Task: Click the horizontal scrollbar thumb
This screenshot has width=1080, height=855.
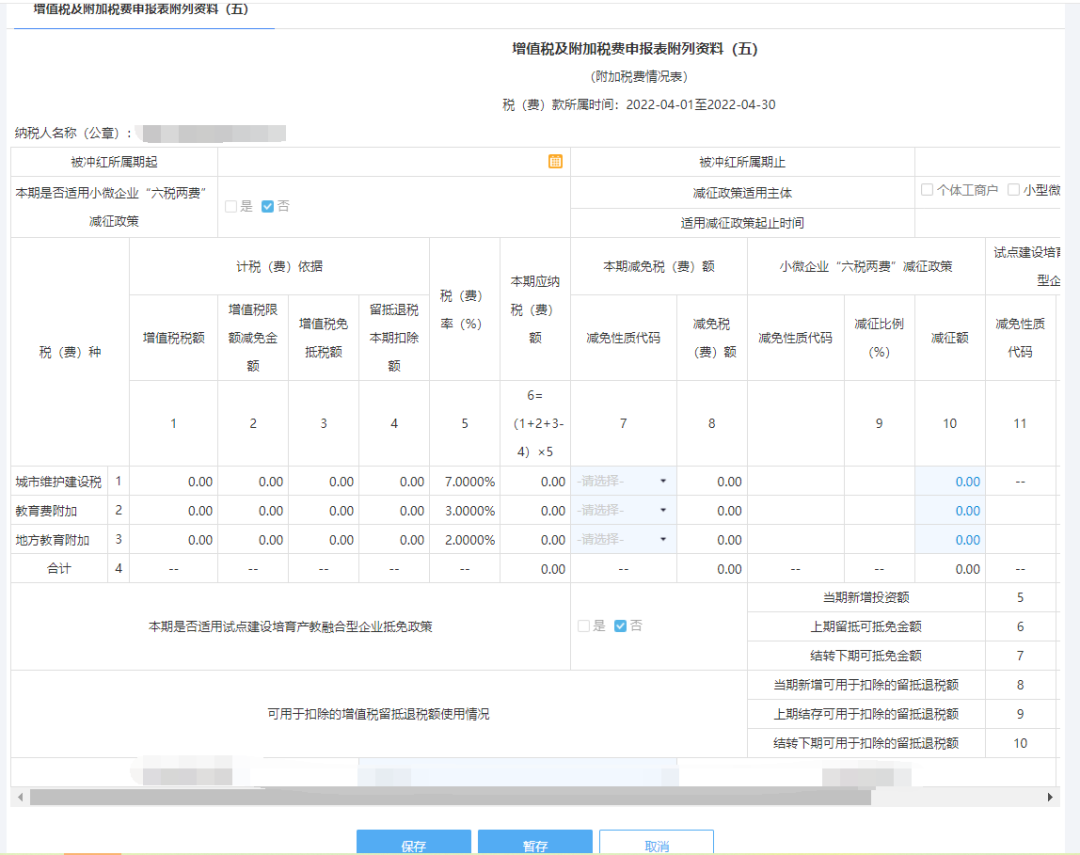Action: (450, 797)
